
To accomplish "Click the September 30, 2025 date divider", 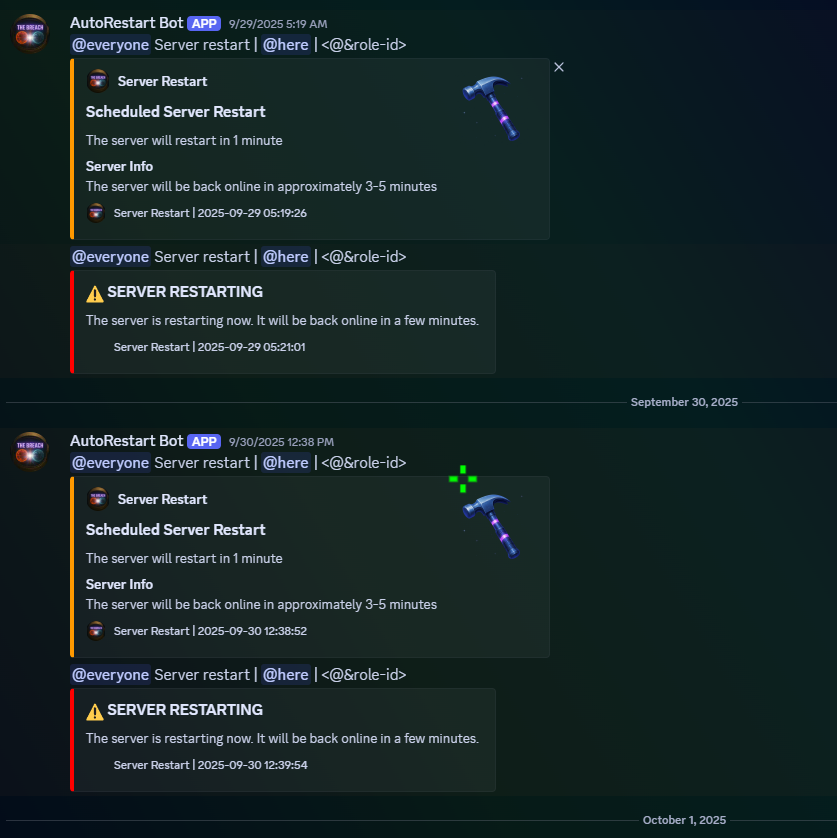I will point(684,402).
